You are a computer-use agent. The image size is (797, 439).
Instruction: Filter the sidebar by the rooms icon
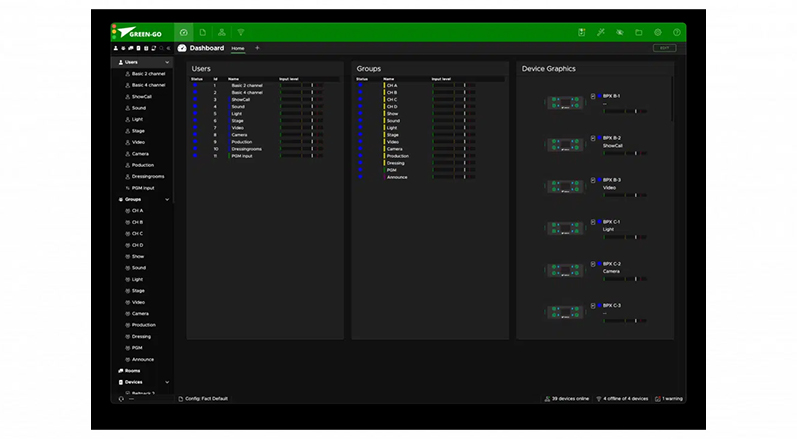pyautogui.click(x=131, y=48)
